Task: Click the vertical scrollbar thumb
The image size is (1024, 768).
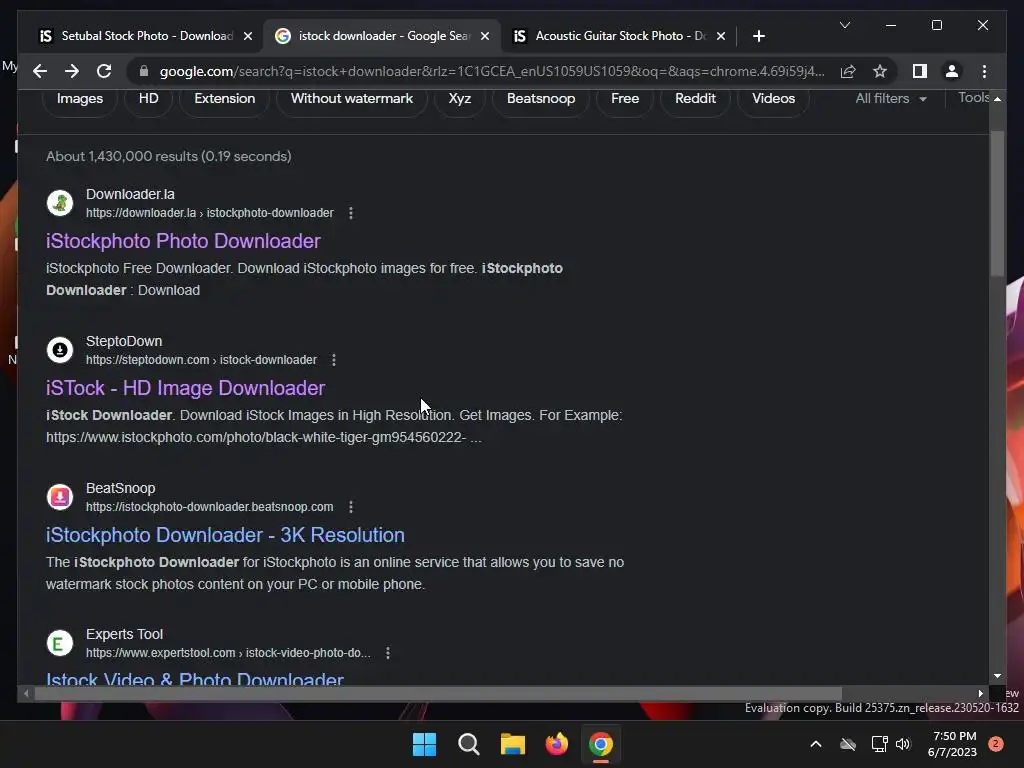Action: pos(997,203)
